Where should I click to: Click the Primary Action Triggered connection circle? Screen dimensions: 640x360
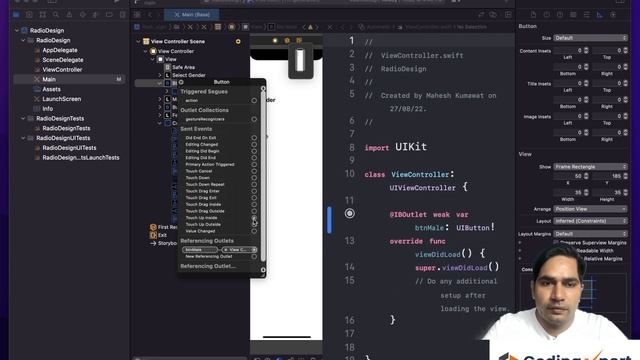(254, 164)
